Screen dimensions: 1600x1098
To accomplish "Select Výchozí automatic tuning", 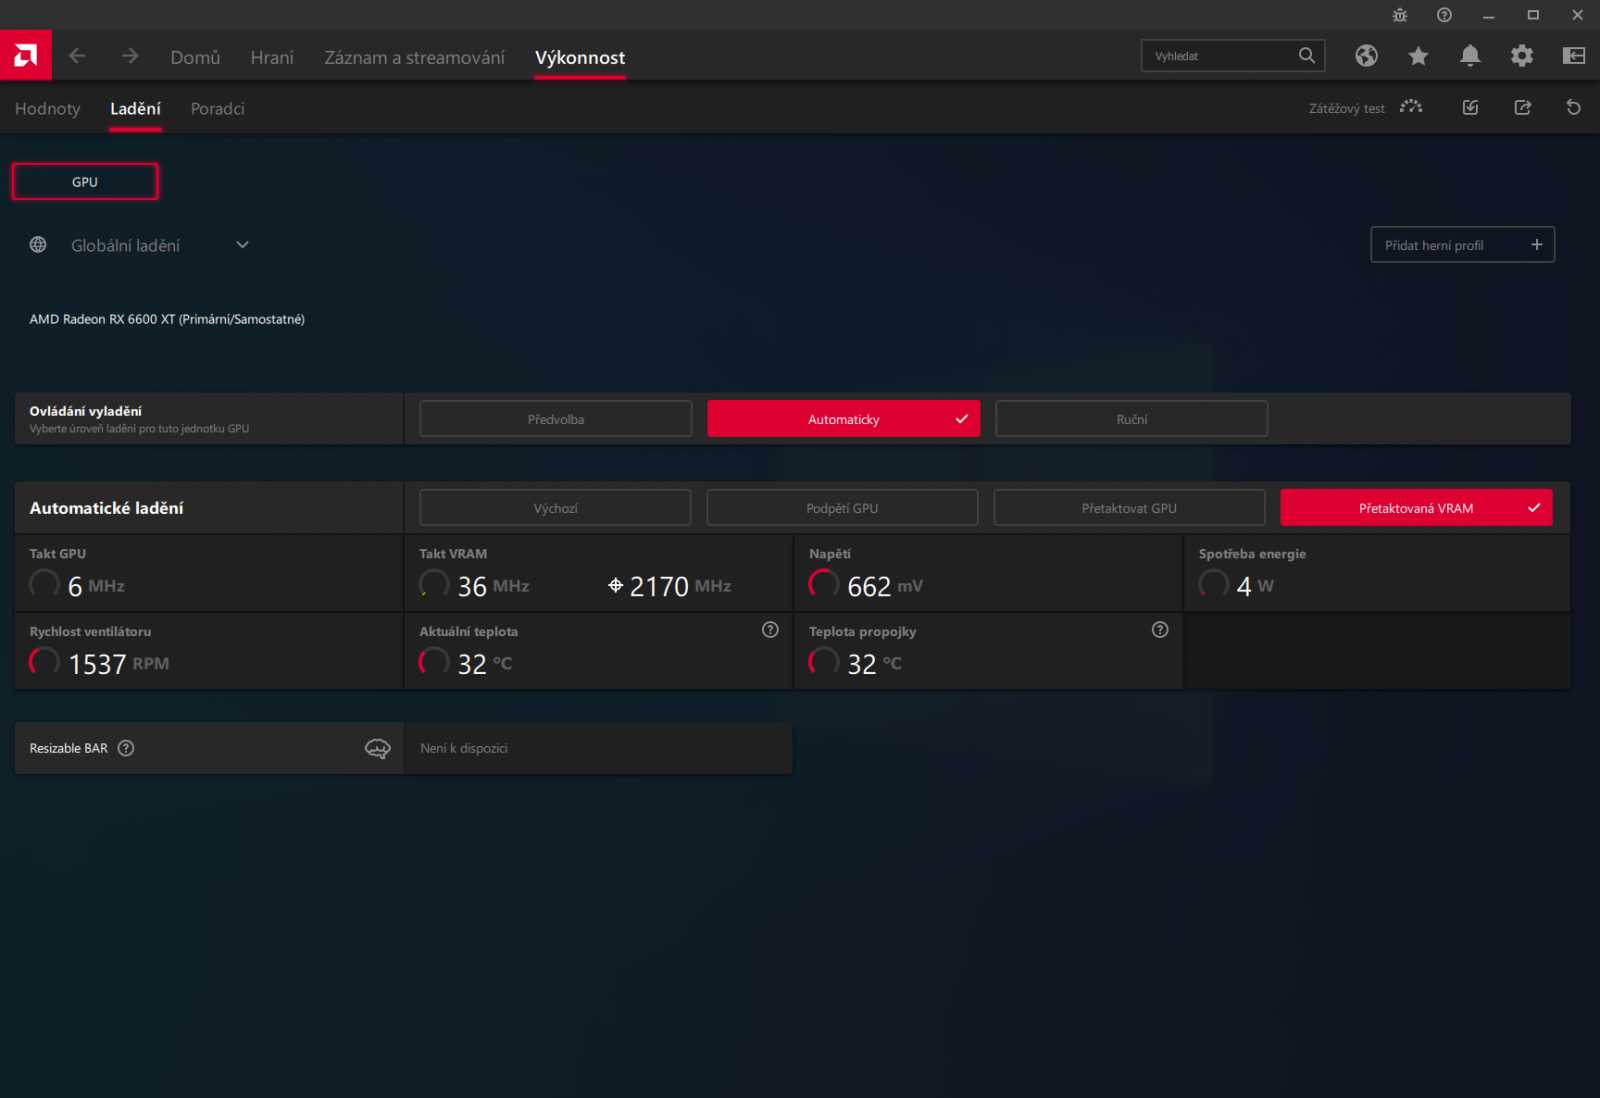I will point(555,508).
